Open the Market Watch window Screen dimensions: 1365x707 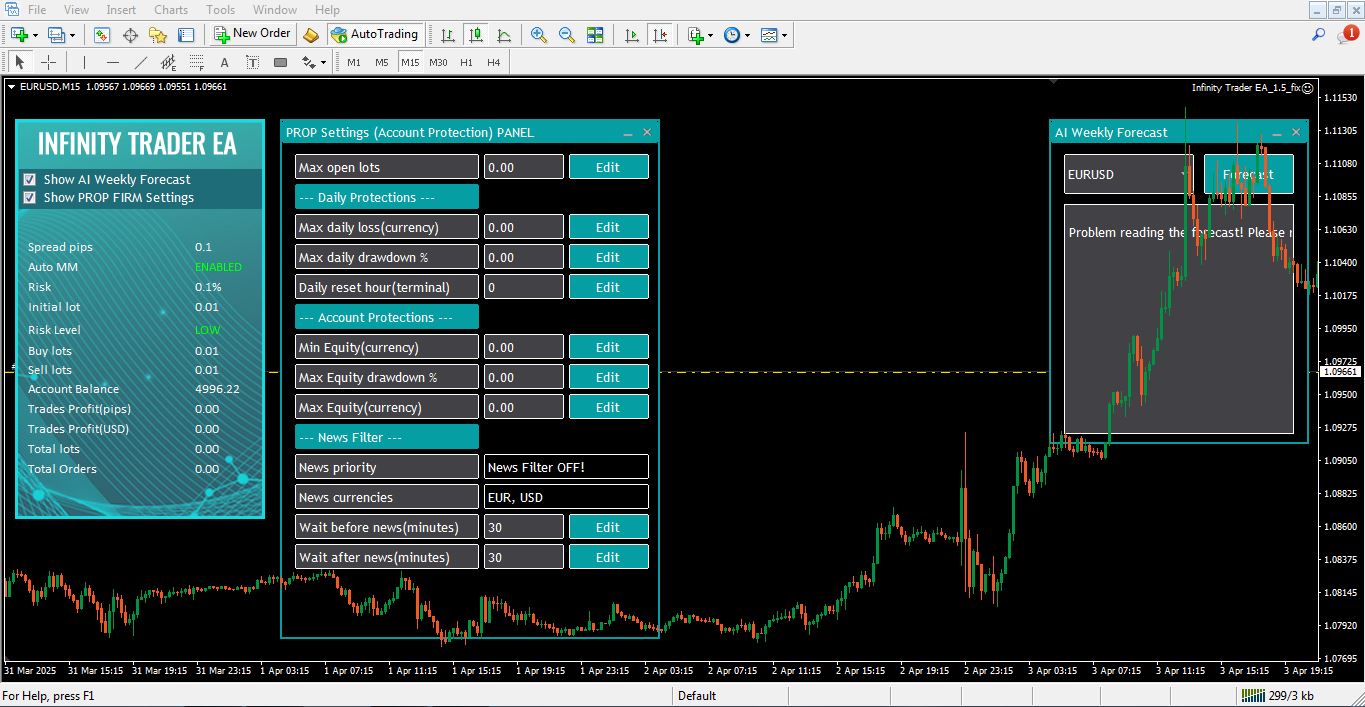coord(103,35)
